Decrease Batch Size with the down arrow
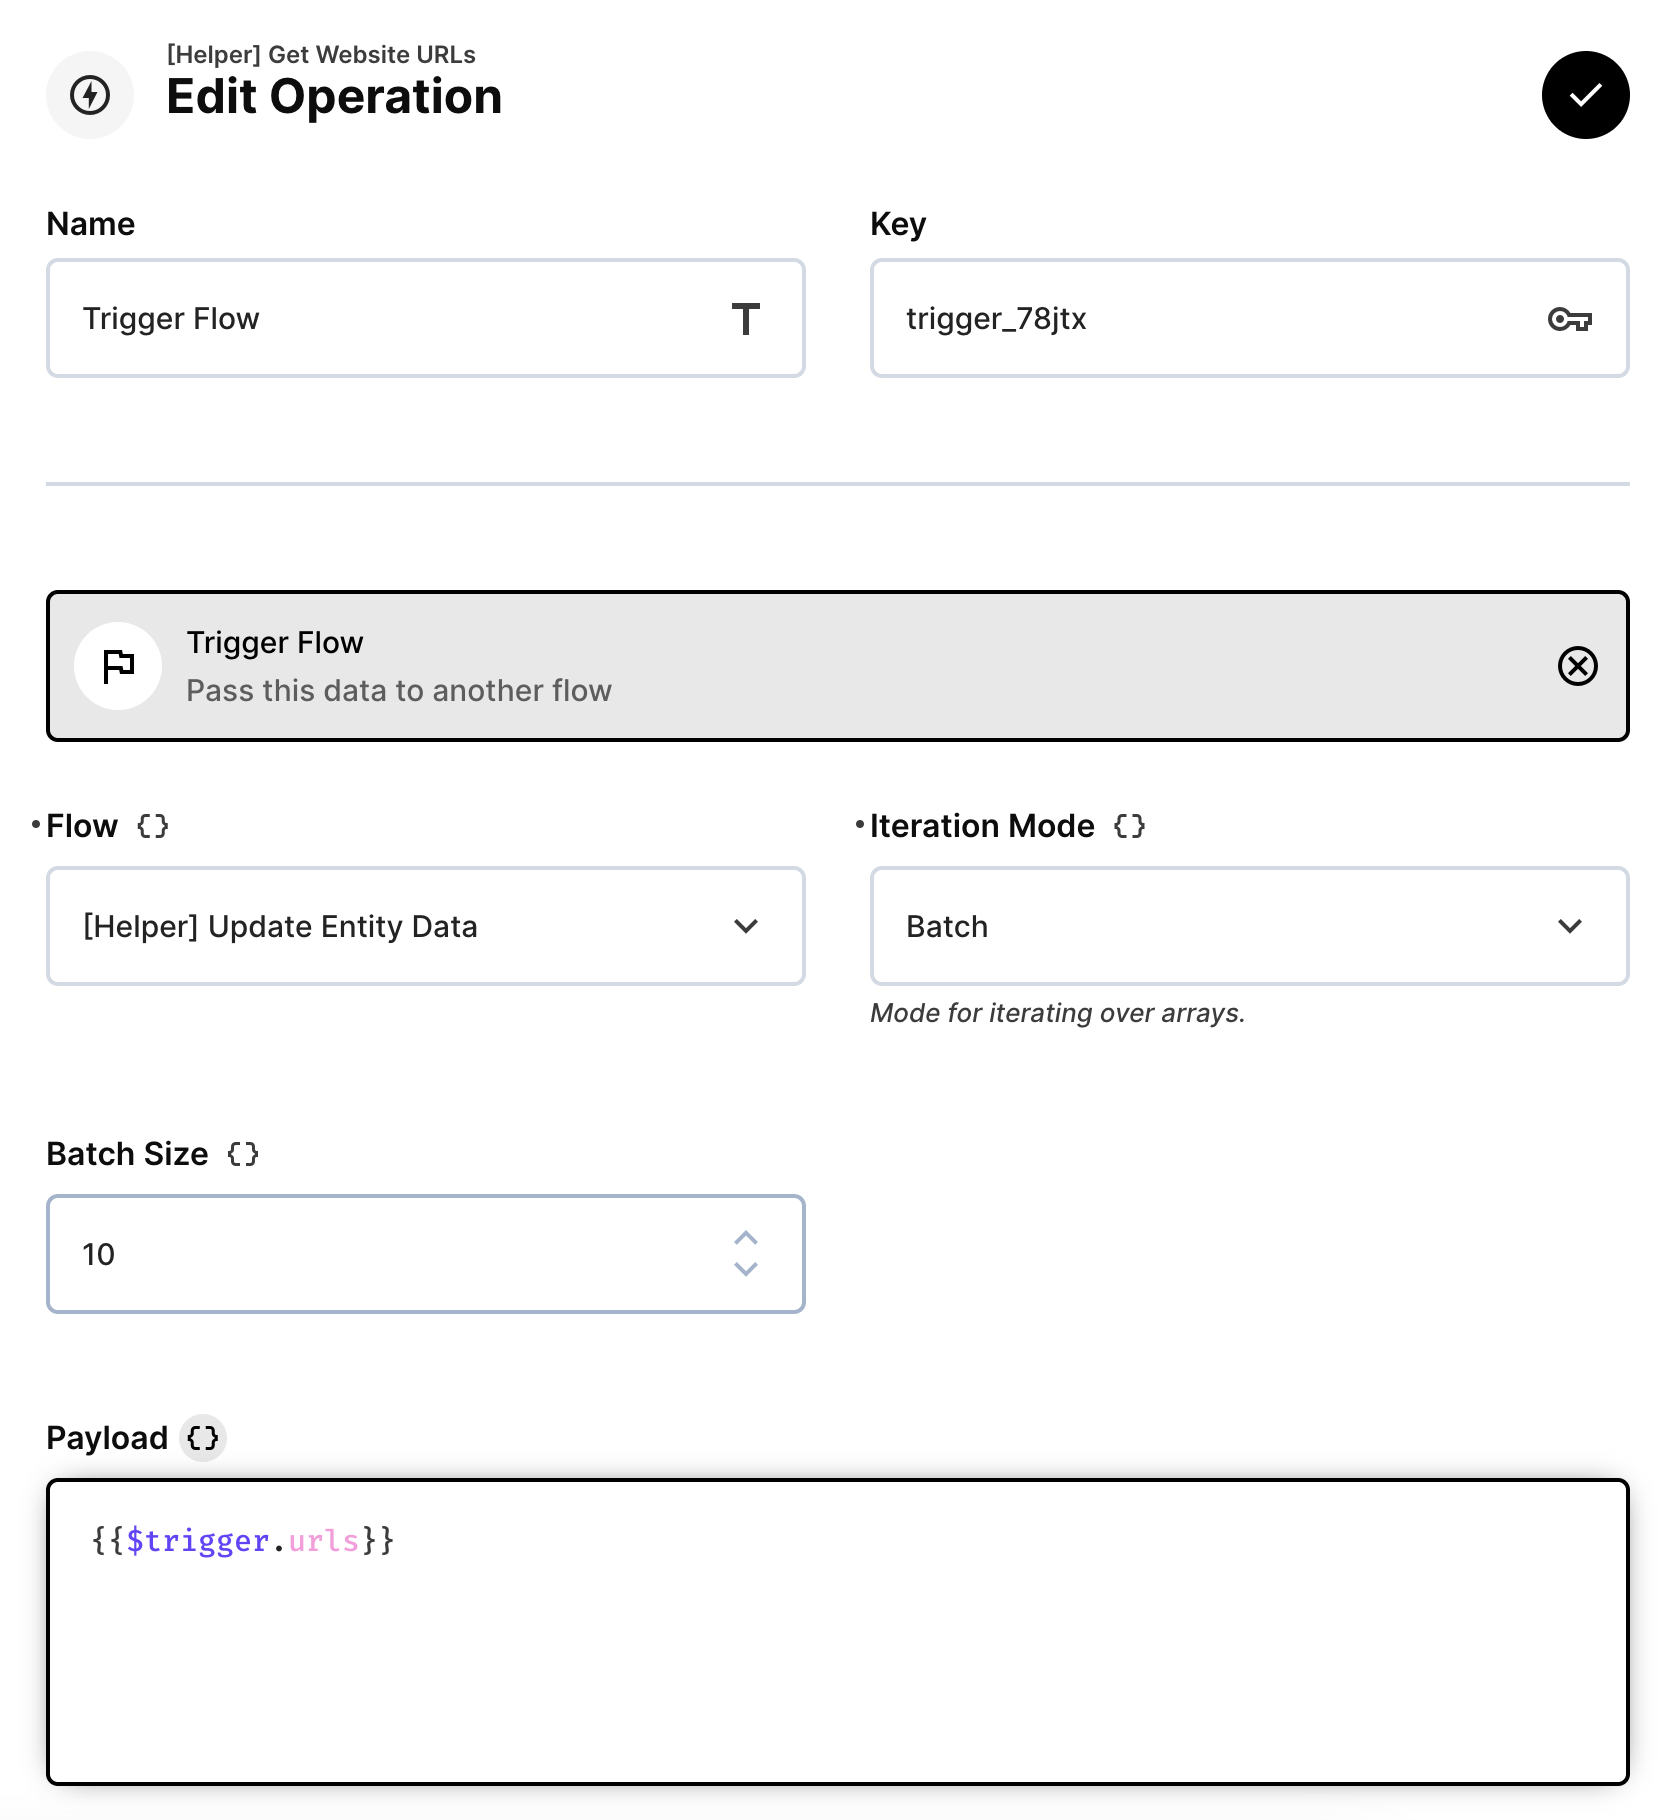 point(744,1270)
